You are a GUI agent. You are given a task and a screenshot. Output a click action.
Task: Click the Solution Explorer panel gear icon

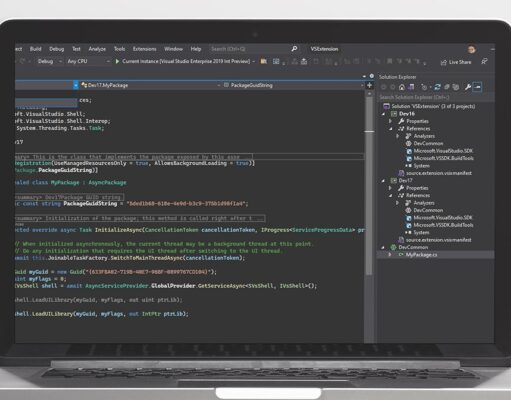click(372, 76)
